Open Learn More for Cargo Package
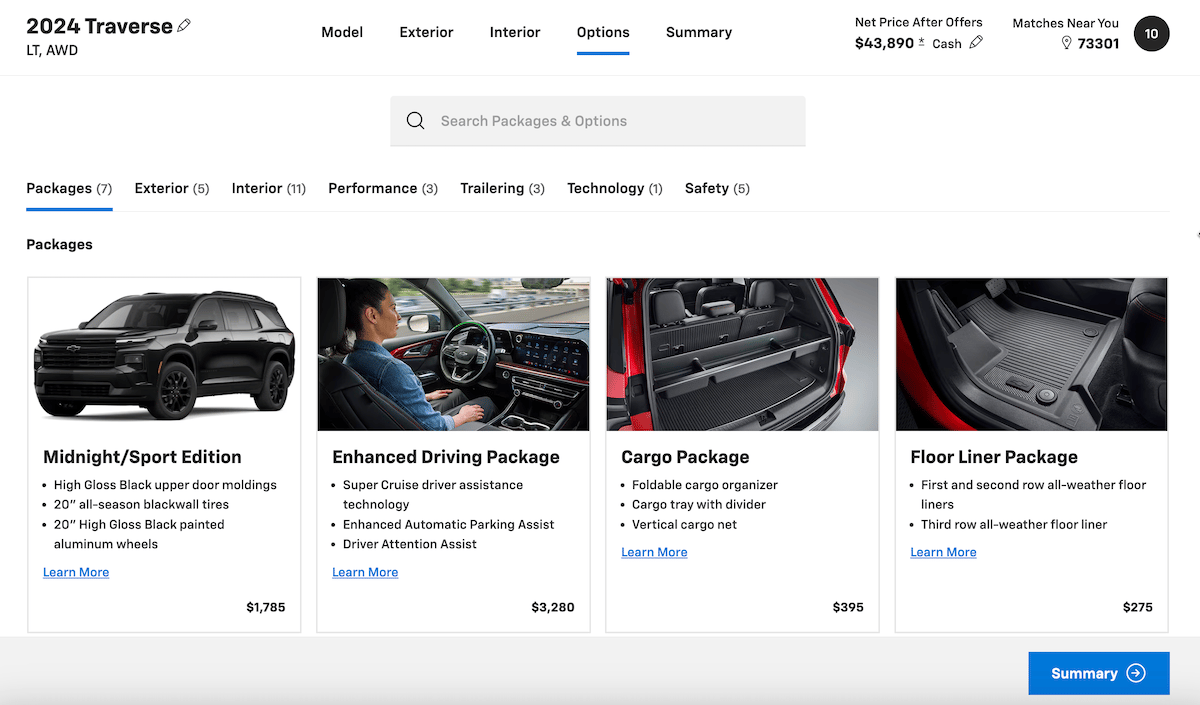This screenshot has height=705, width=1200. point(654,552)
